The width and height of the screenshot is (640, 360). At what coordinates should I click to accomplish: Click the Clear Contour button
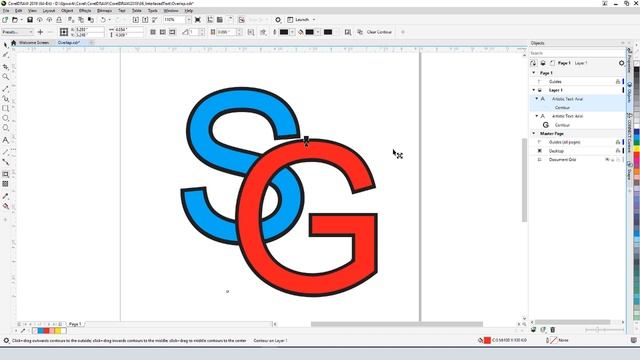click(379, 32)
